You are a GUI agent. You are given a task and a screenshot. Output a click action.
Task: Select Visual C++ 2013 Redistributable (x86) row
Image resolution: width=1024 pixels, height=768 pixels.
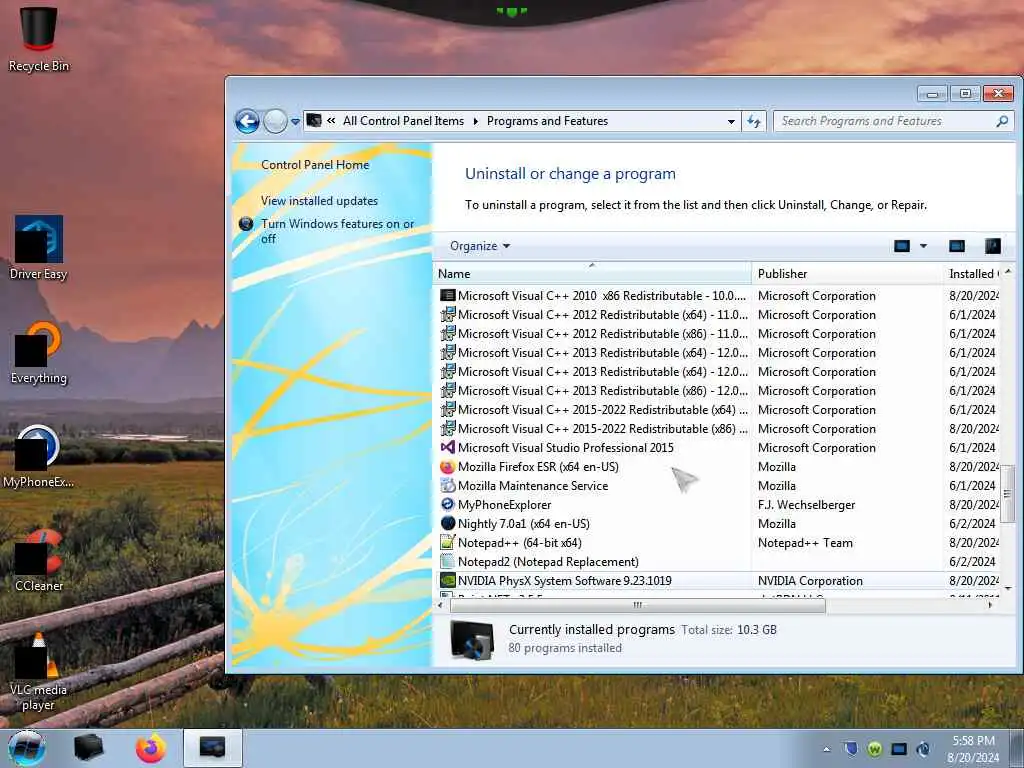(x=719, y=391)
